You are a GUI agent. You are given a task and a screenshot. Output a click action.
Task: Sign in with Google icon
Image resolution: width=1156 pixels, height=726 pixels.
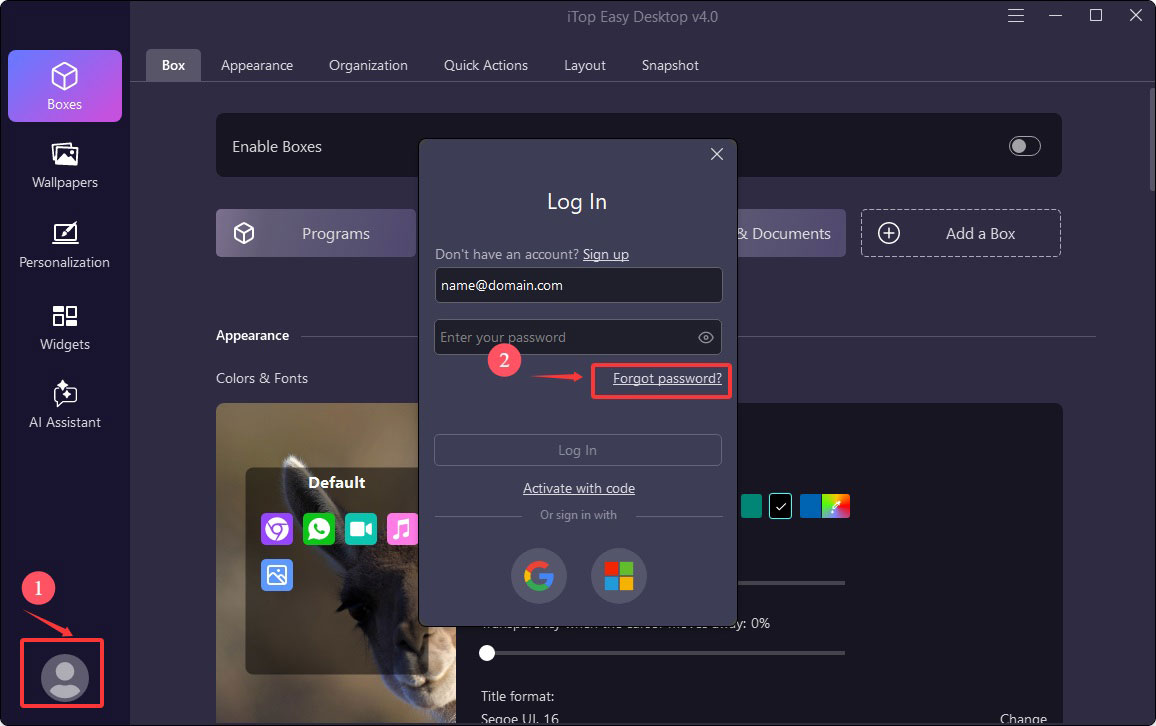[x=539, y=576]
